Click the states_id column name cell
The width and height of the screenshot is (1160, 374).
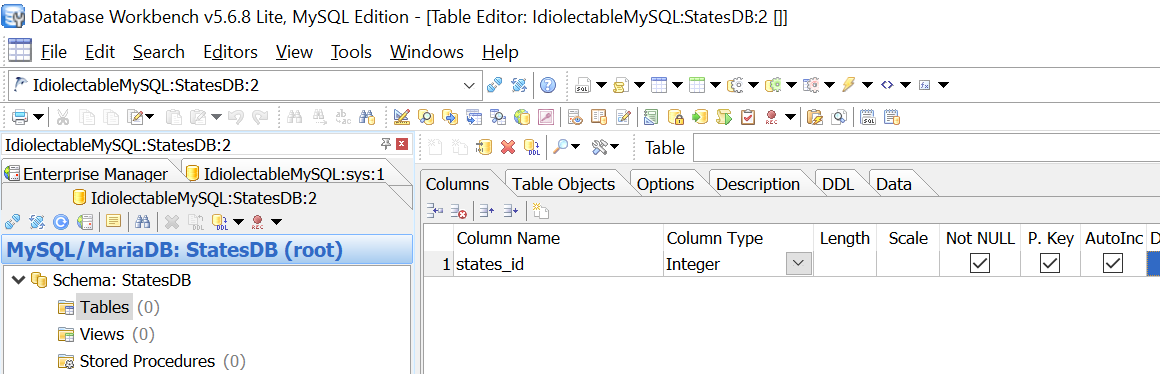pyautogui.click(x=559, y=264)
